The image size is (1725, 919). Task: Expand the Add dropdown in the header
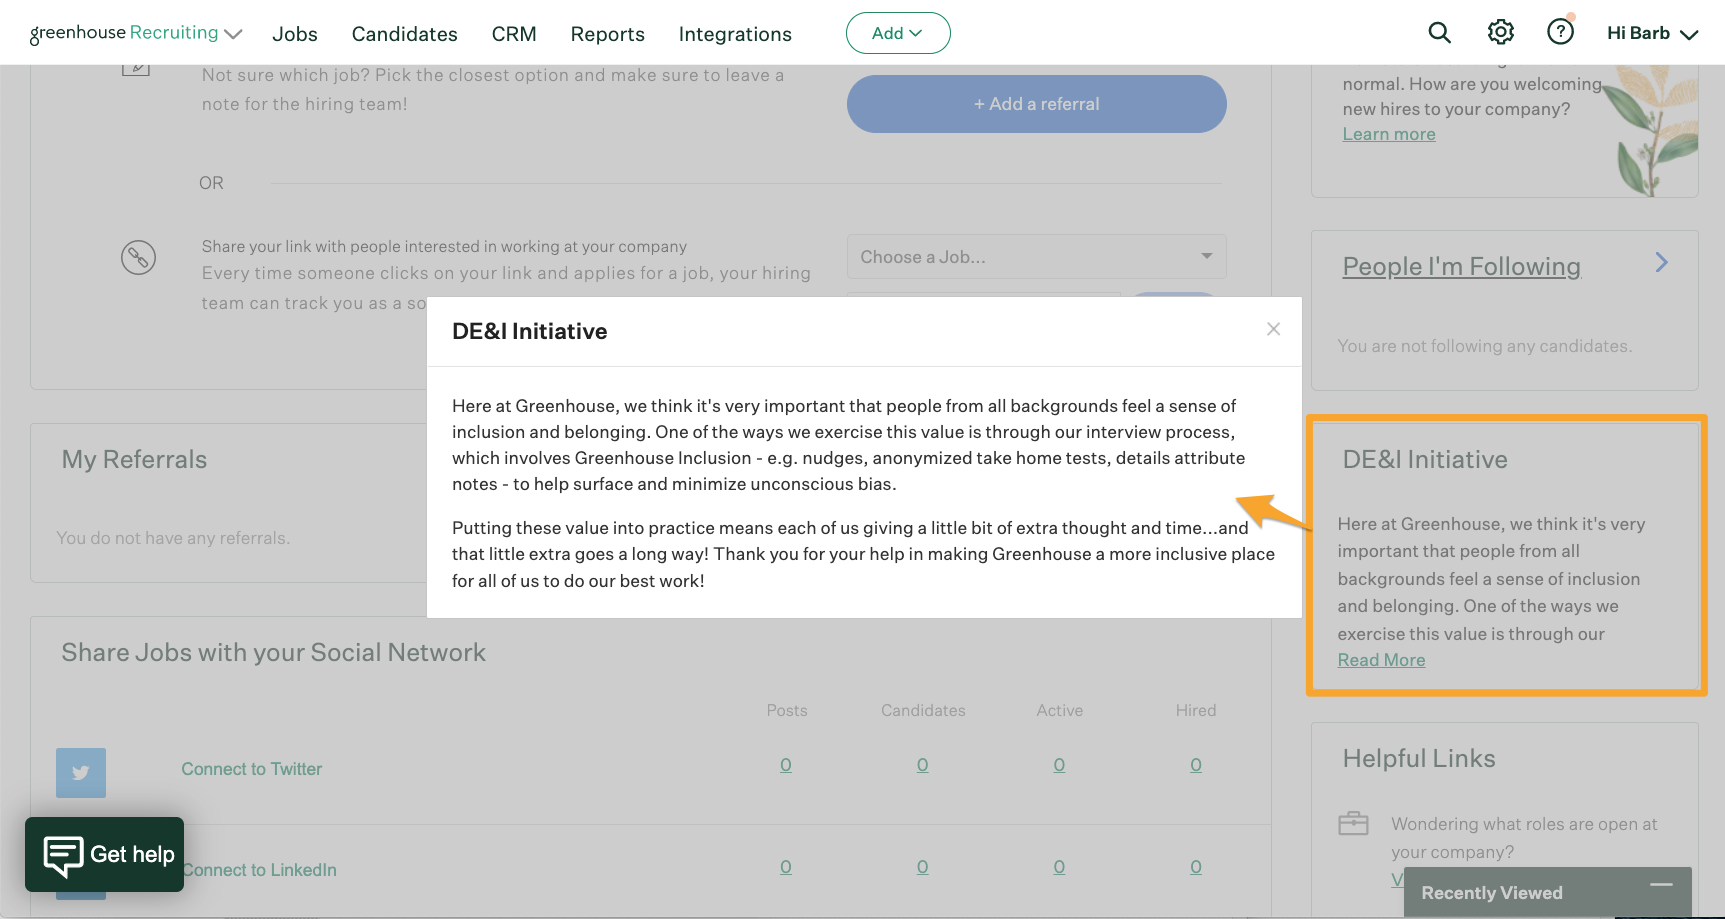(897, 32)
